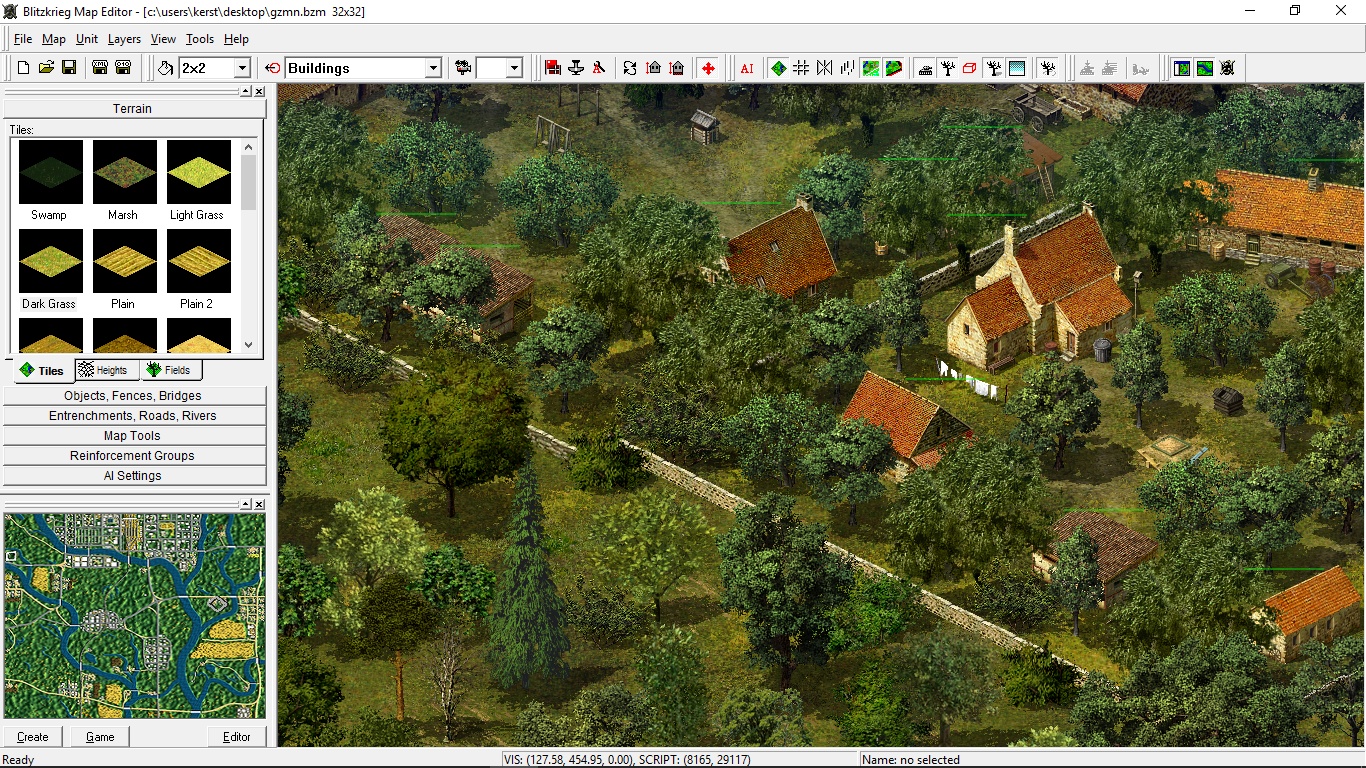Expand the AI Settings section

coord(133,476)
